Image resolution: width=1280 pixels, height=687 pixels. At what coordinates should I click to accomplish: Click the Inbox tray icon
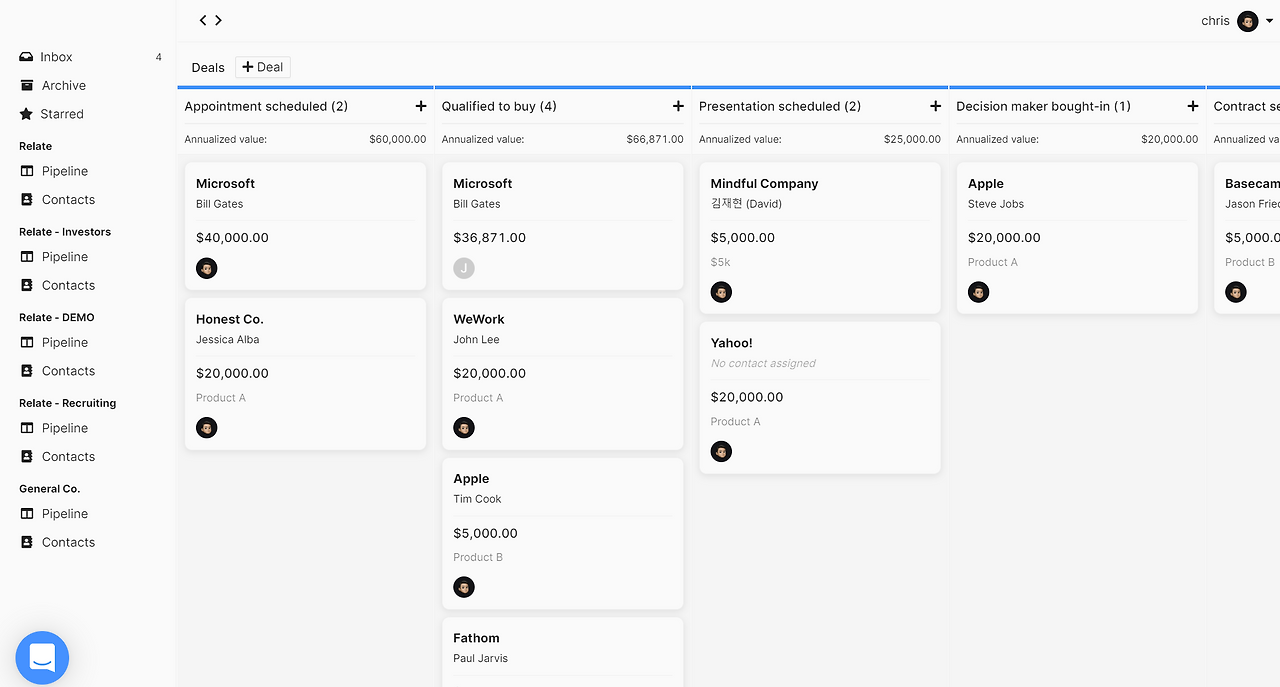(x=26, y=57)
